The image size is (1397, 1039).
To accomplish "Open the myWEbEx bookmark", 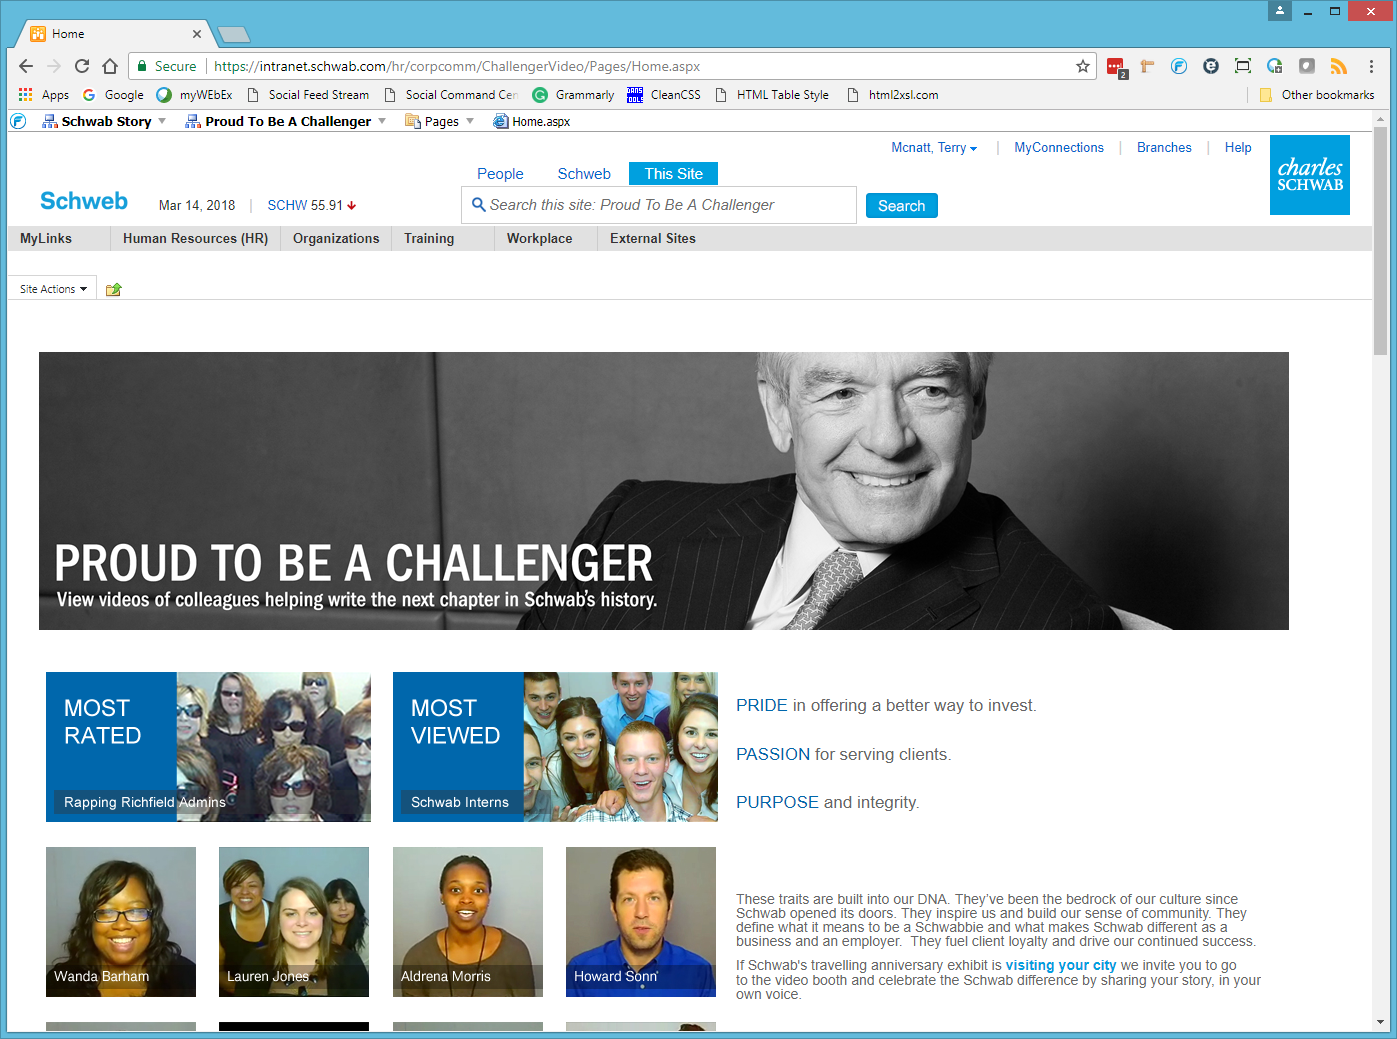I will 194,95.
